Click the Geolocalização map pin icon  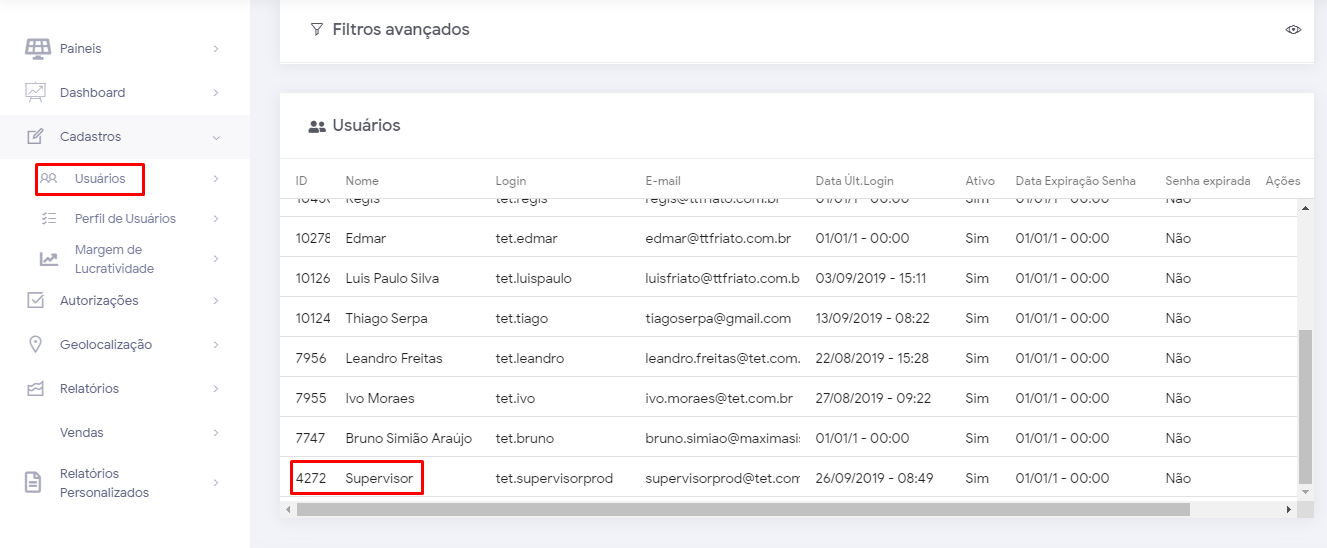(x=36, y=344)
